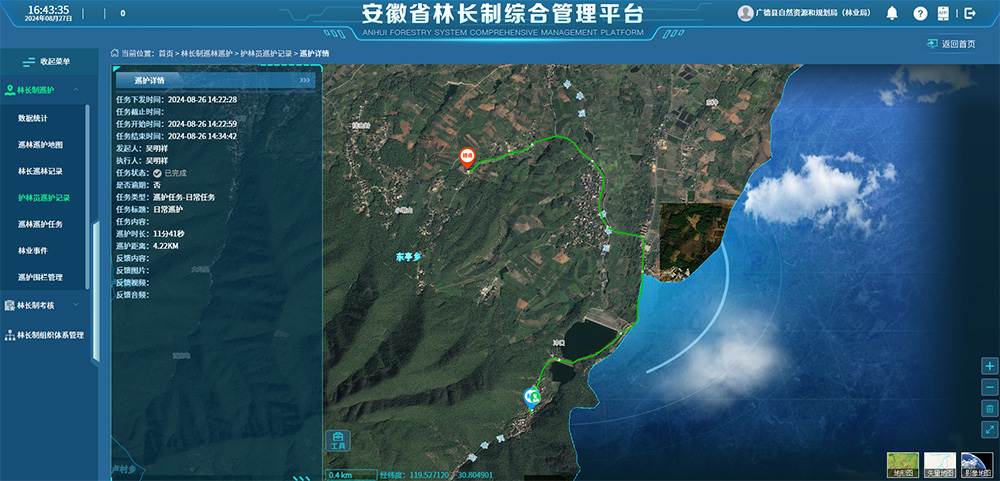Open the notification bell
The height and width of the screenshot is (481, 1000).
pos(893,13)
